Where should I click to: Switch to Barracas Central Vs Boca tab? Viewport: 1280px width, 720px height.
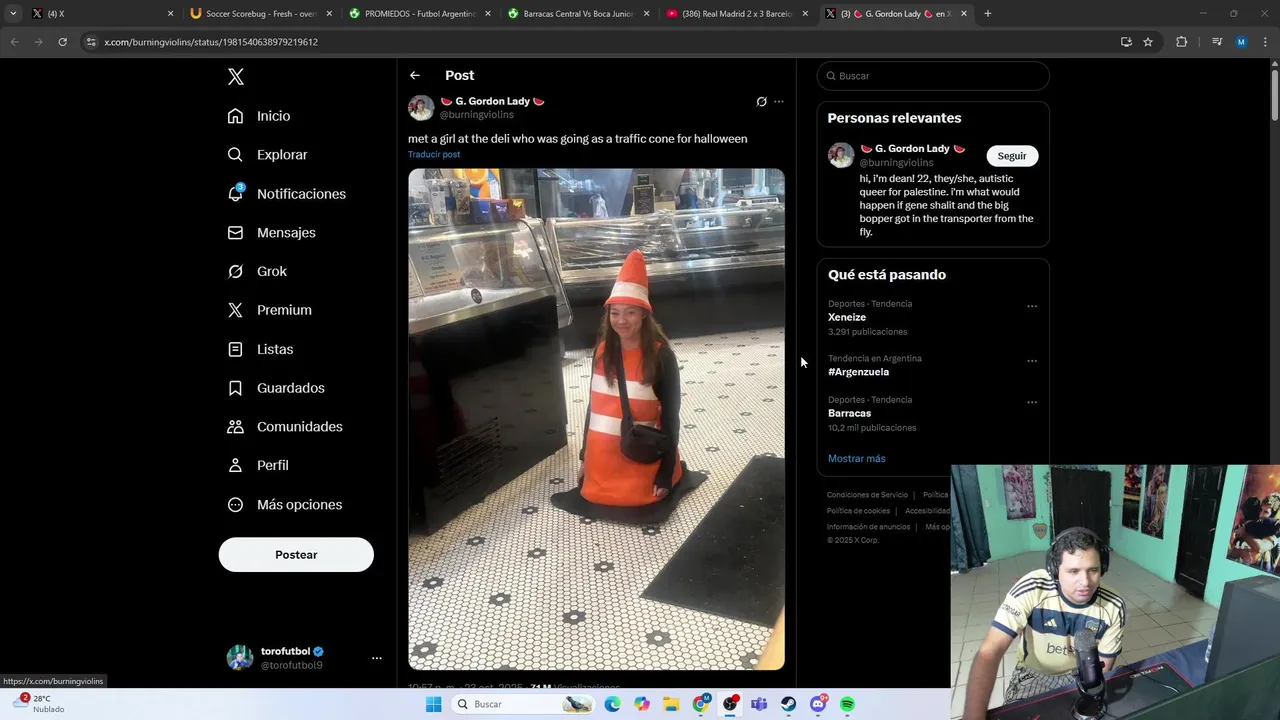point(578,14)
